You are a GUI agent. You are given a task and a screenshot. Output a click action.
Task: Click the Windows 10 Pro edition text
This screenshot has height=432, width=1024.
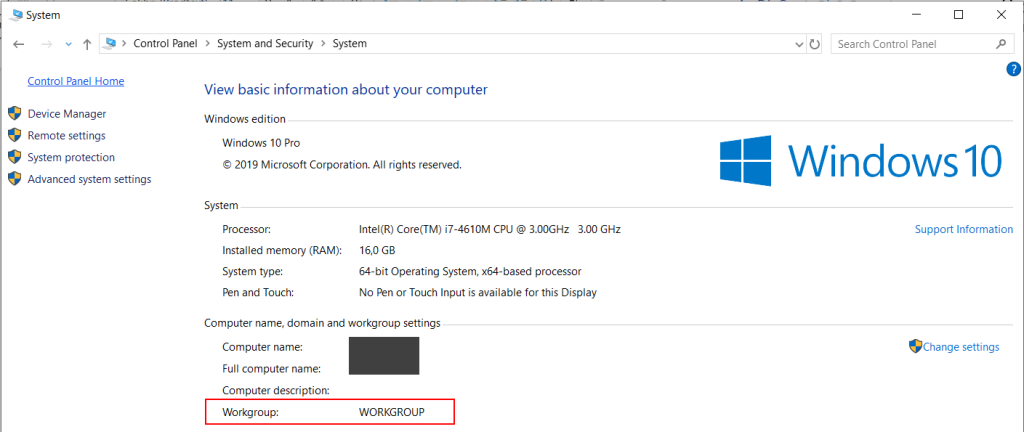(261, 143)
